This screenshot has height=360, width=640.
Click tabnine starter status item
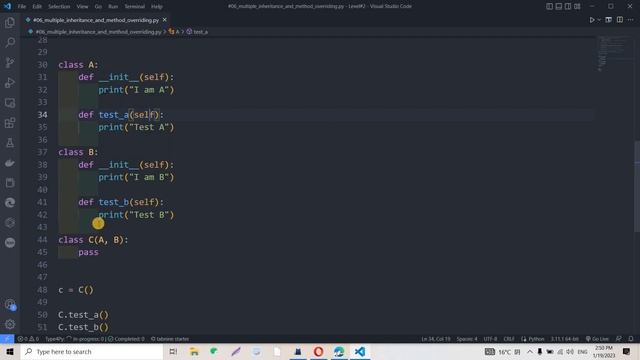point(170,339)
